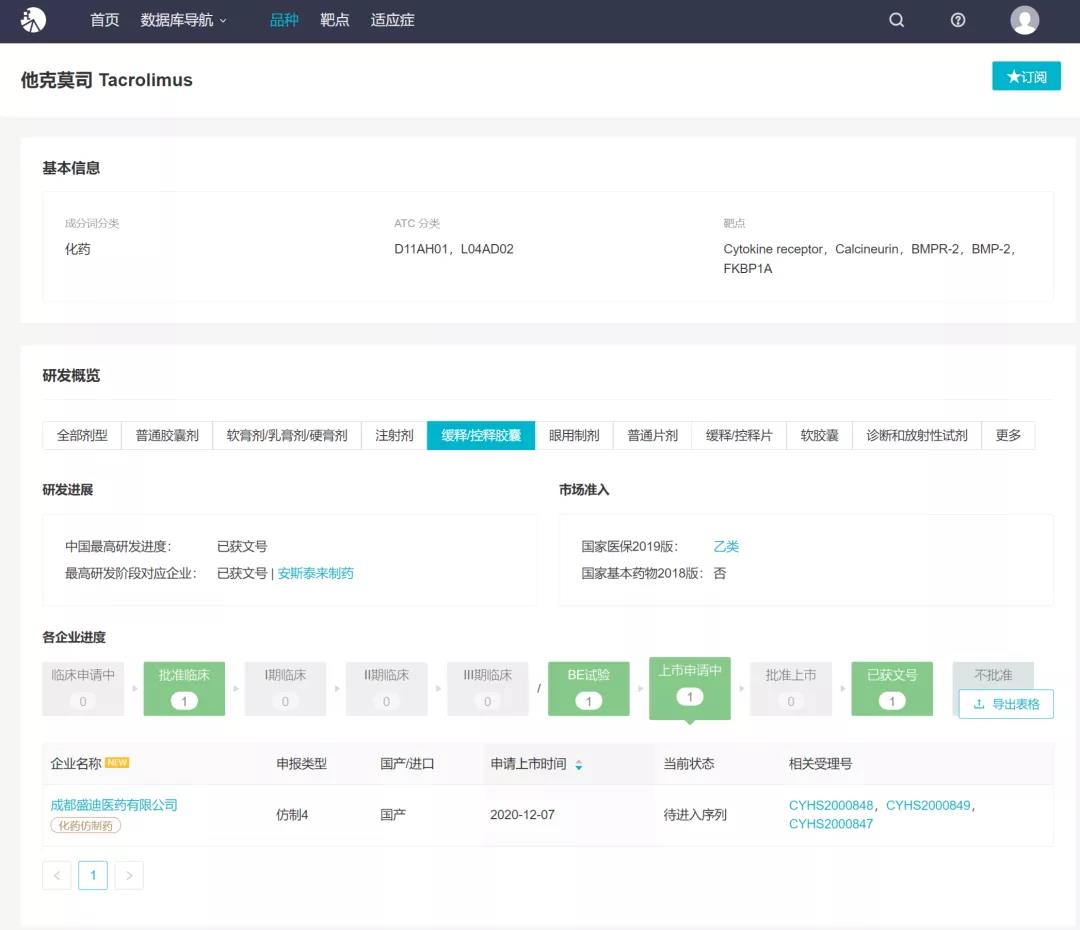
Task: Sort by 申请上市时间 column arrow
Action: pos(578,765)
